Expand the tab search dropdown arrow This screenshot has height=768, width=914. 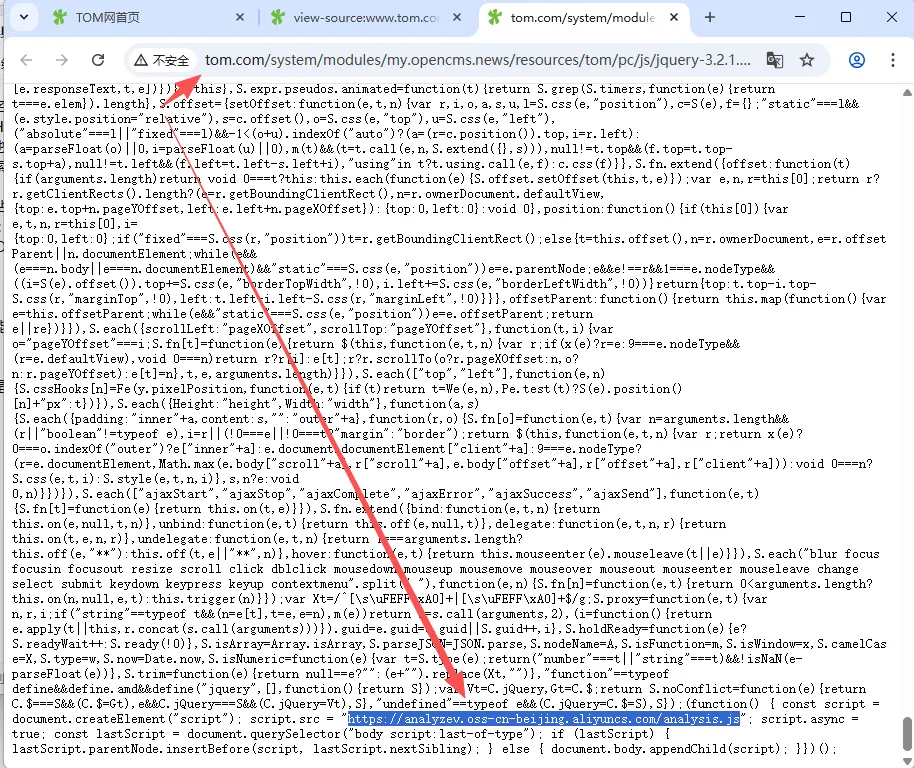tap(23, 17)
